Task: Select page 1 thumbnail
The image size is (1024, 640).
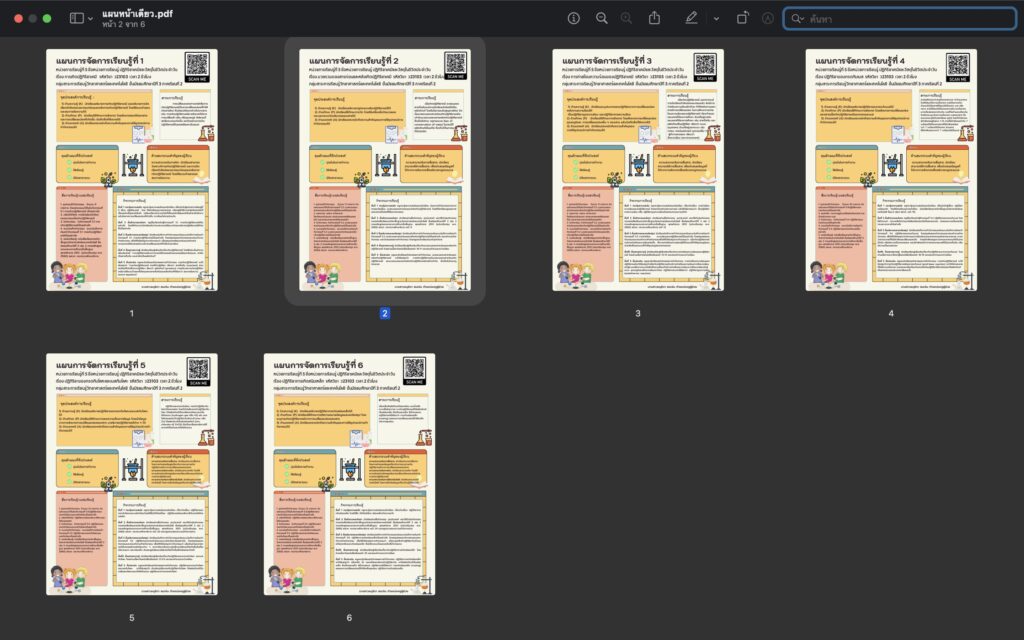Action: [131, 170]
